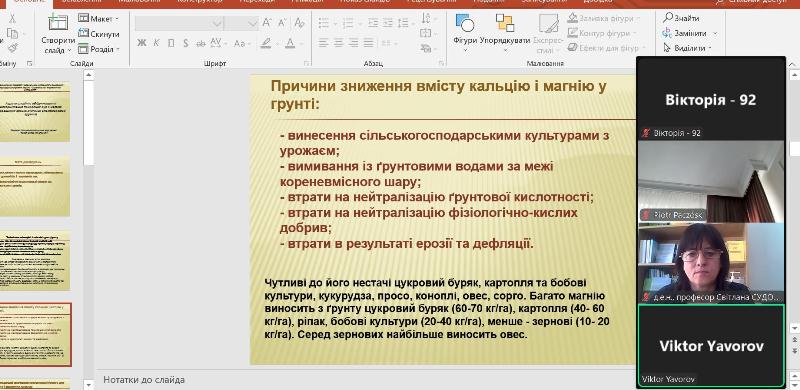800x390 pixels.
Task: Center the paragraph text
Action: click(x=338, y=43)
